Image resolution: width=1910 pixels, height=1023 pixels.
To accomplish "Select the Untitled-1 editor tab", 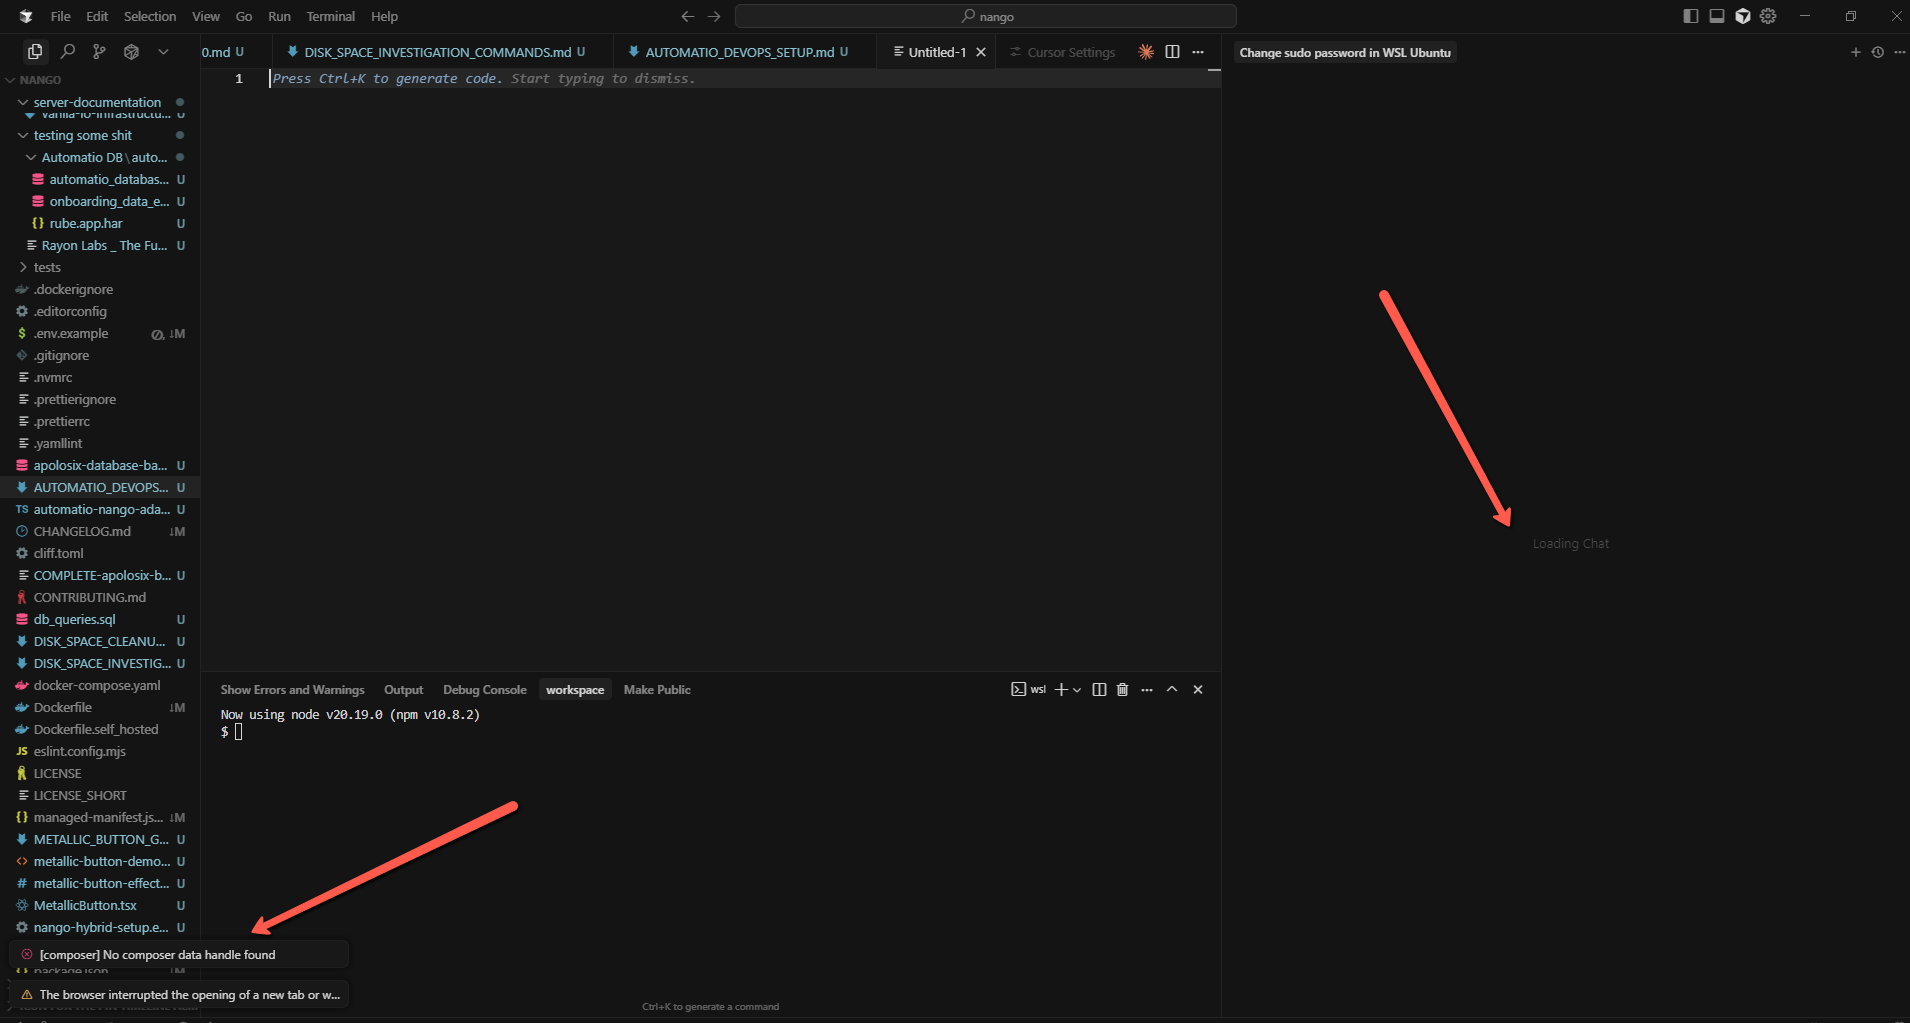I will coord(936,52).
